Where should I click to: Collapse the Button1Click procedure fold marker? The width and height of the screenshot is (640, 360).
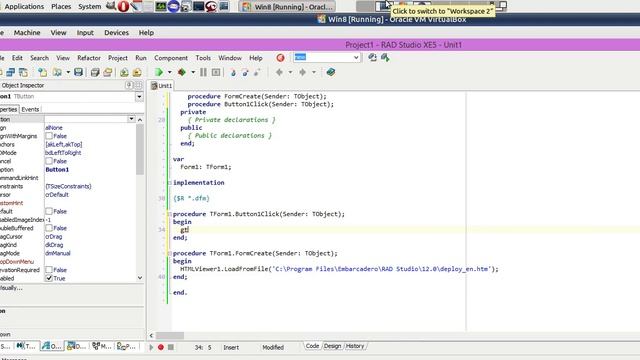(x=169, y=214)
